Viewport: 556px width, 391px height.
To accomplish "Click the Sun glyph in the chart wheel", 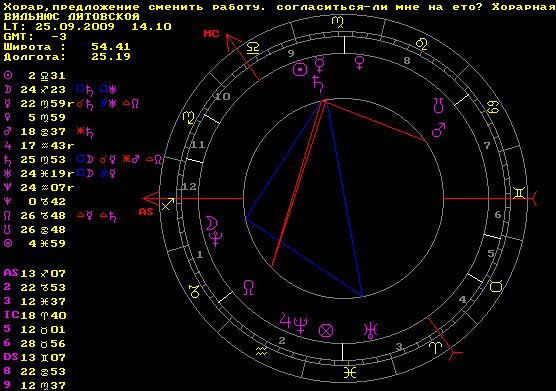I will [x=300, y=70].
